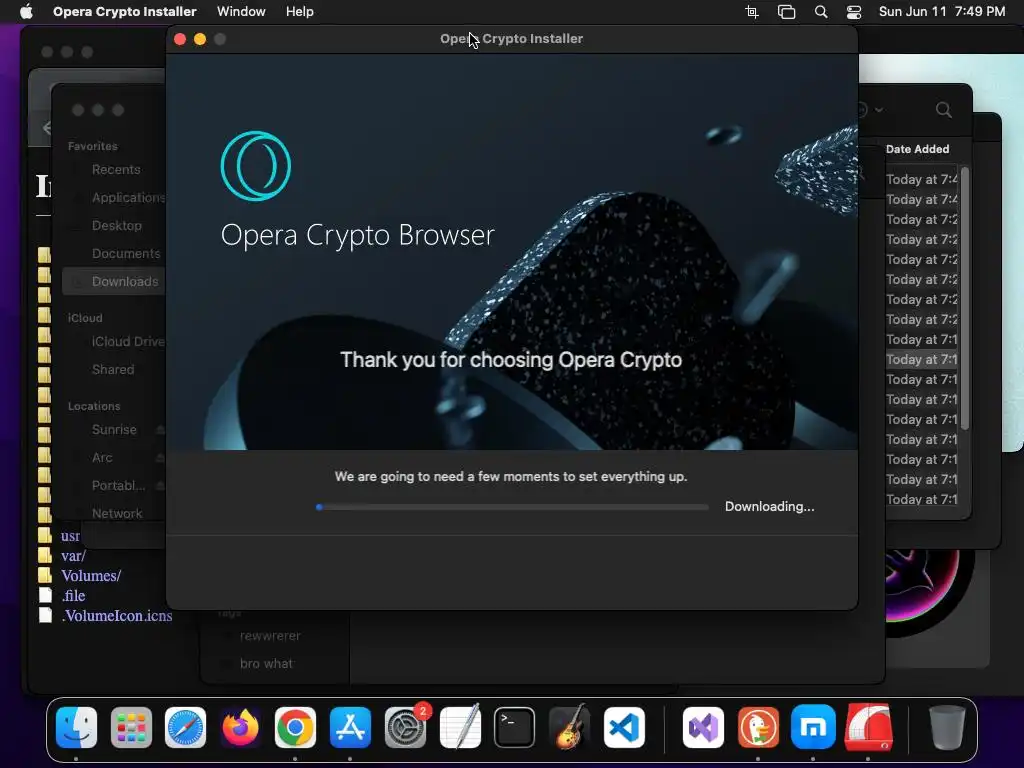The width and height of the screenshot is (1024, 768).
Task: Click the screenshot capture icon in menu bar
Action: click(x=752, y=12)
